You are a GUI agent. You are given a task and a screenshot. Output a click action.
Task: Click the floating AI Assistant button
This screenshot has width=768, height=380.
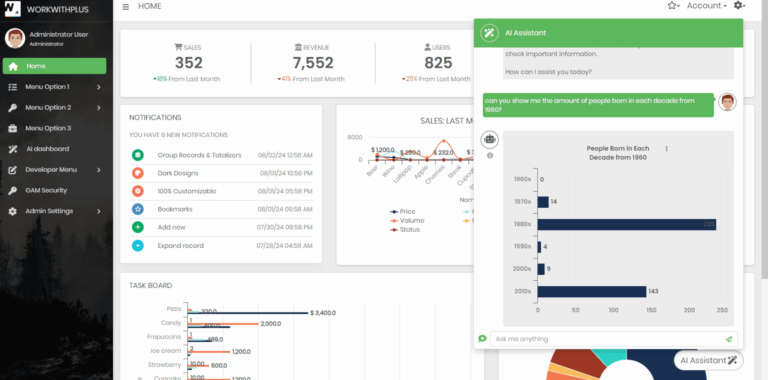pyautogui.click(x=708, y=360)
